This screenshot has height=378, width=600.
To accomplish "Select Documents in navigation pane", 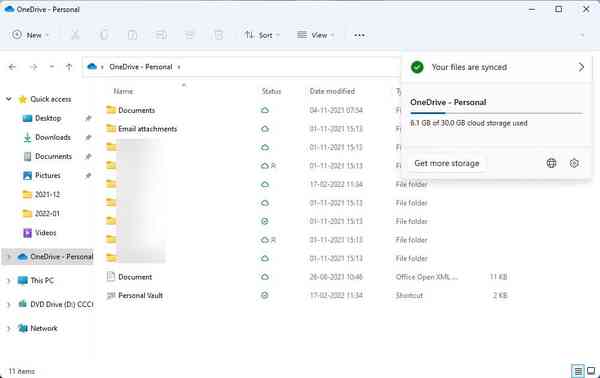I will point(54,156).
